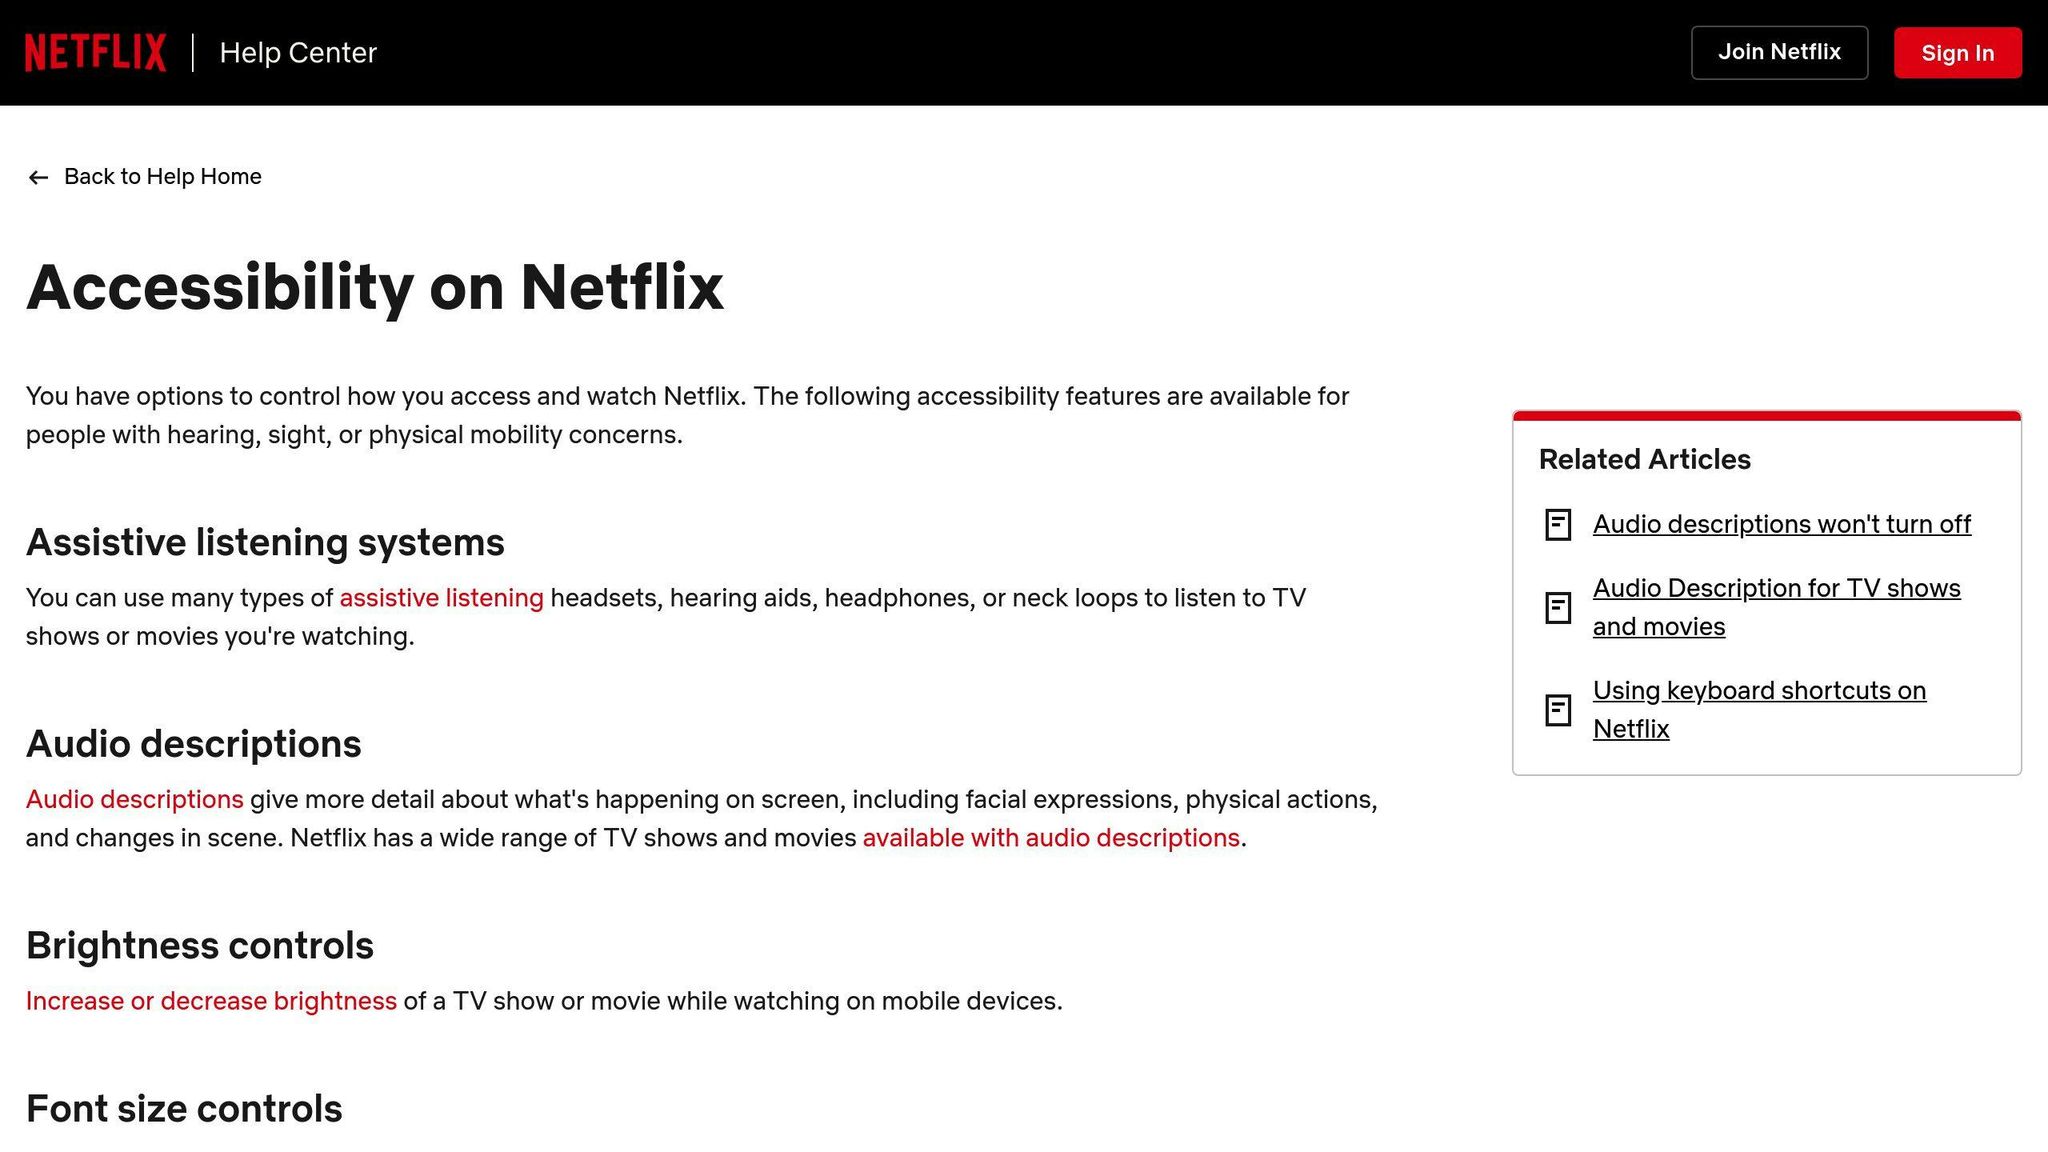Click the Netflix logo in the header
This screenshot has height=1152, width=2048.
point(96,51)
